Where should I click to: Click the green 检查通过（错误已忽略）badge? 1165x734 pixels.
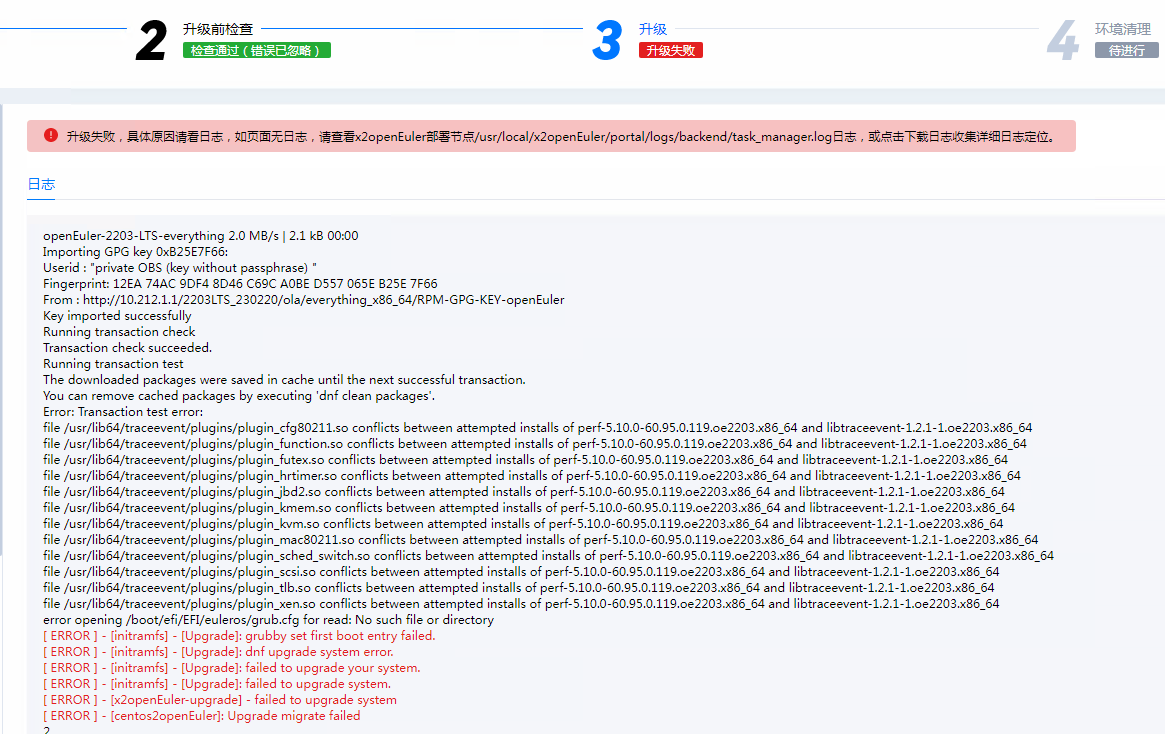pyautogui.click(x=256, y=50)
